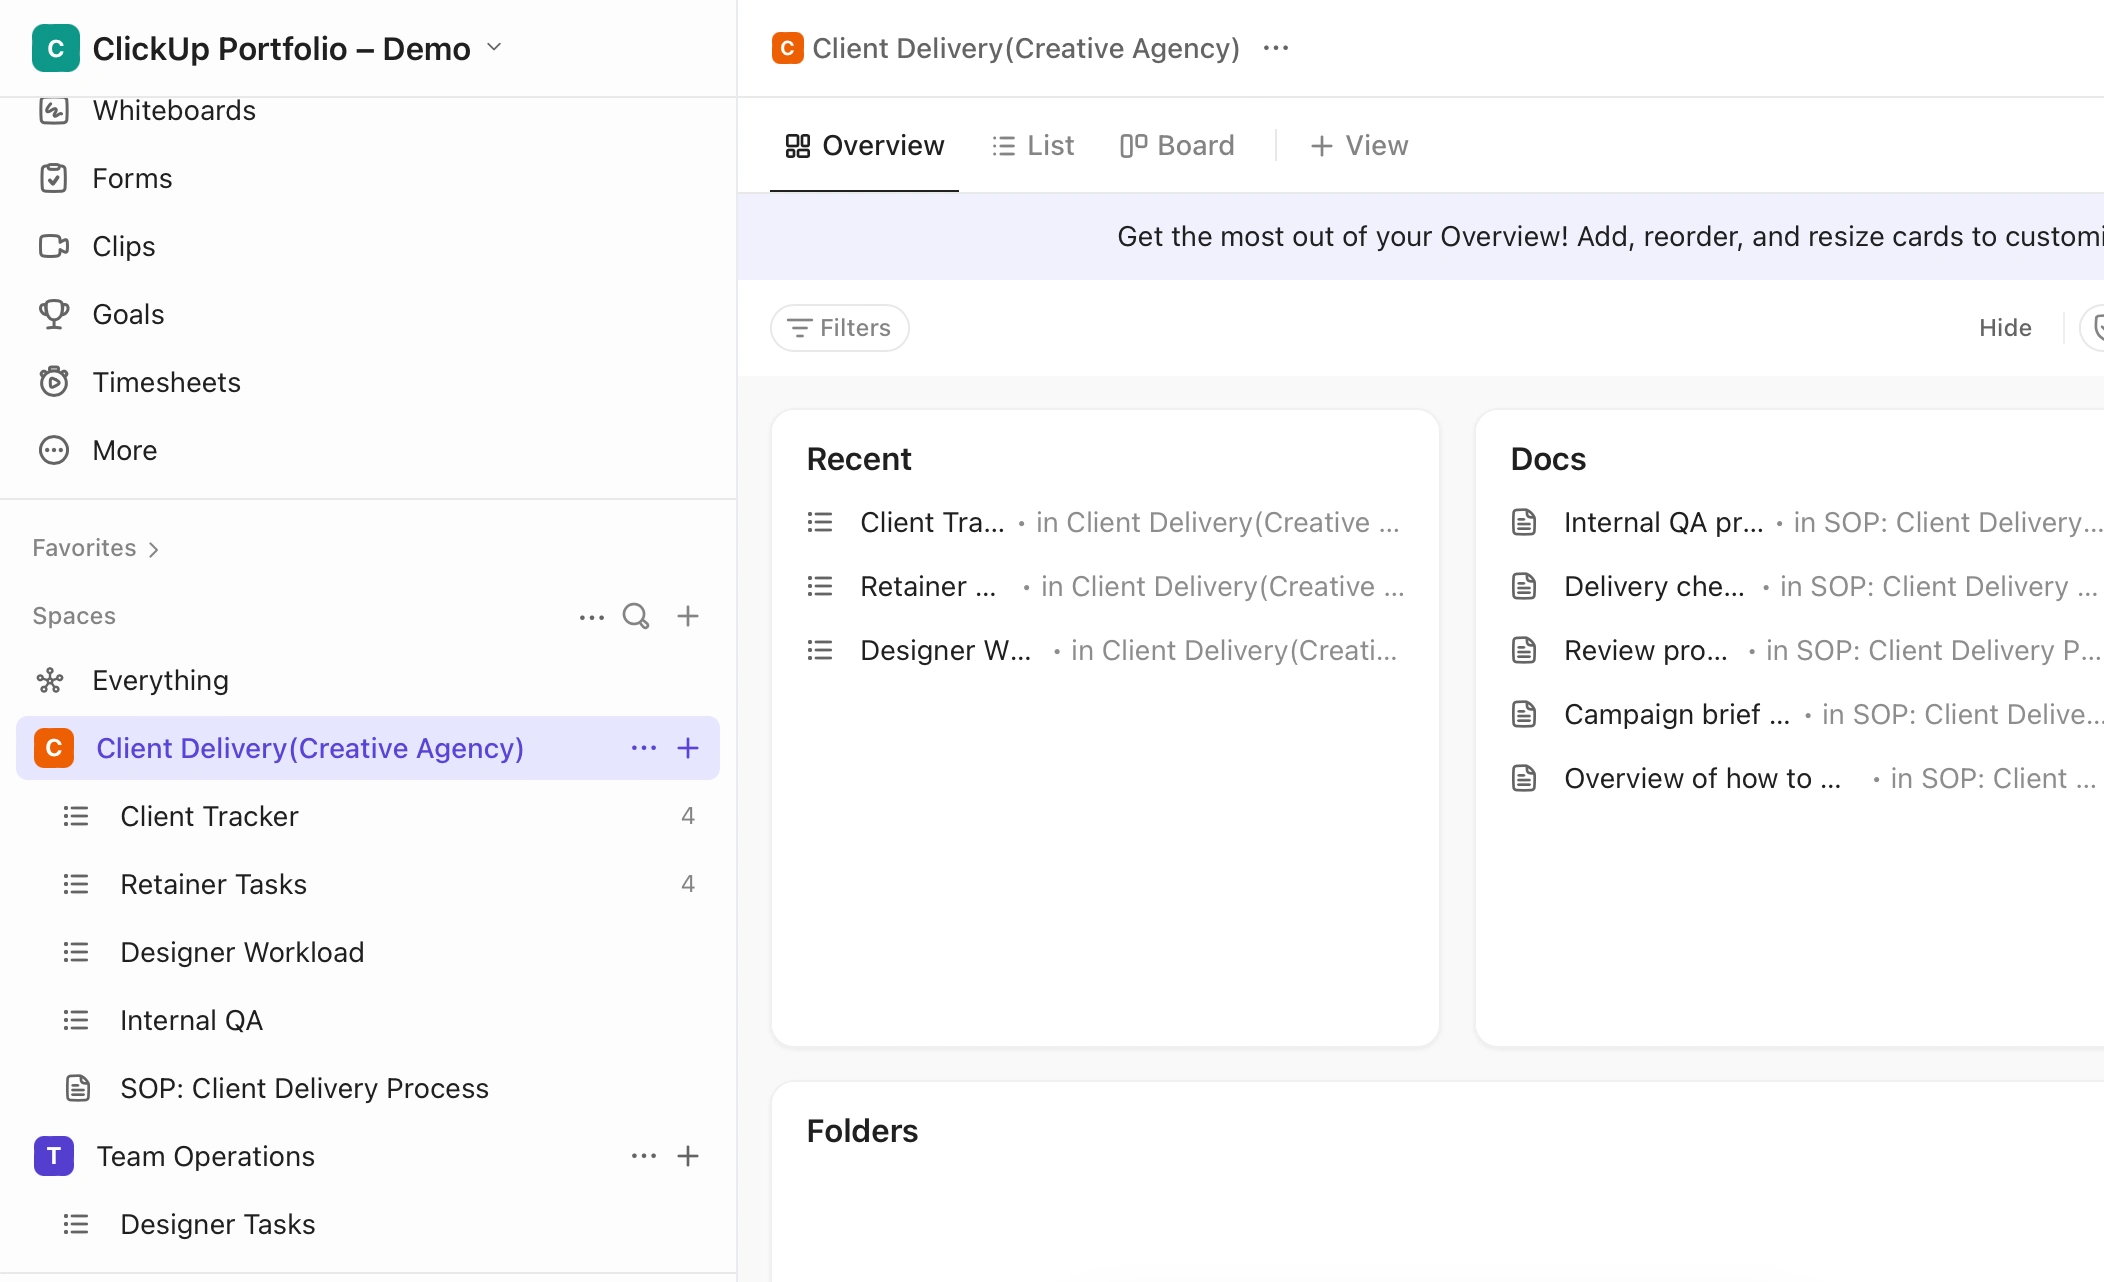Open the Spaces options ellipsis
2104x1282 pixels.
click(592, 616)
